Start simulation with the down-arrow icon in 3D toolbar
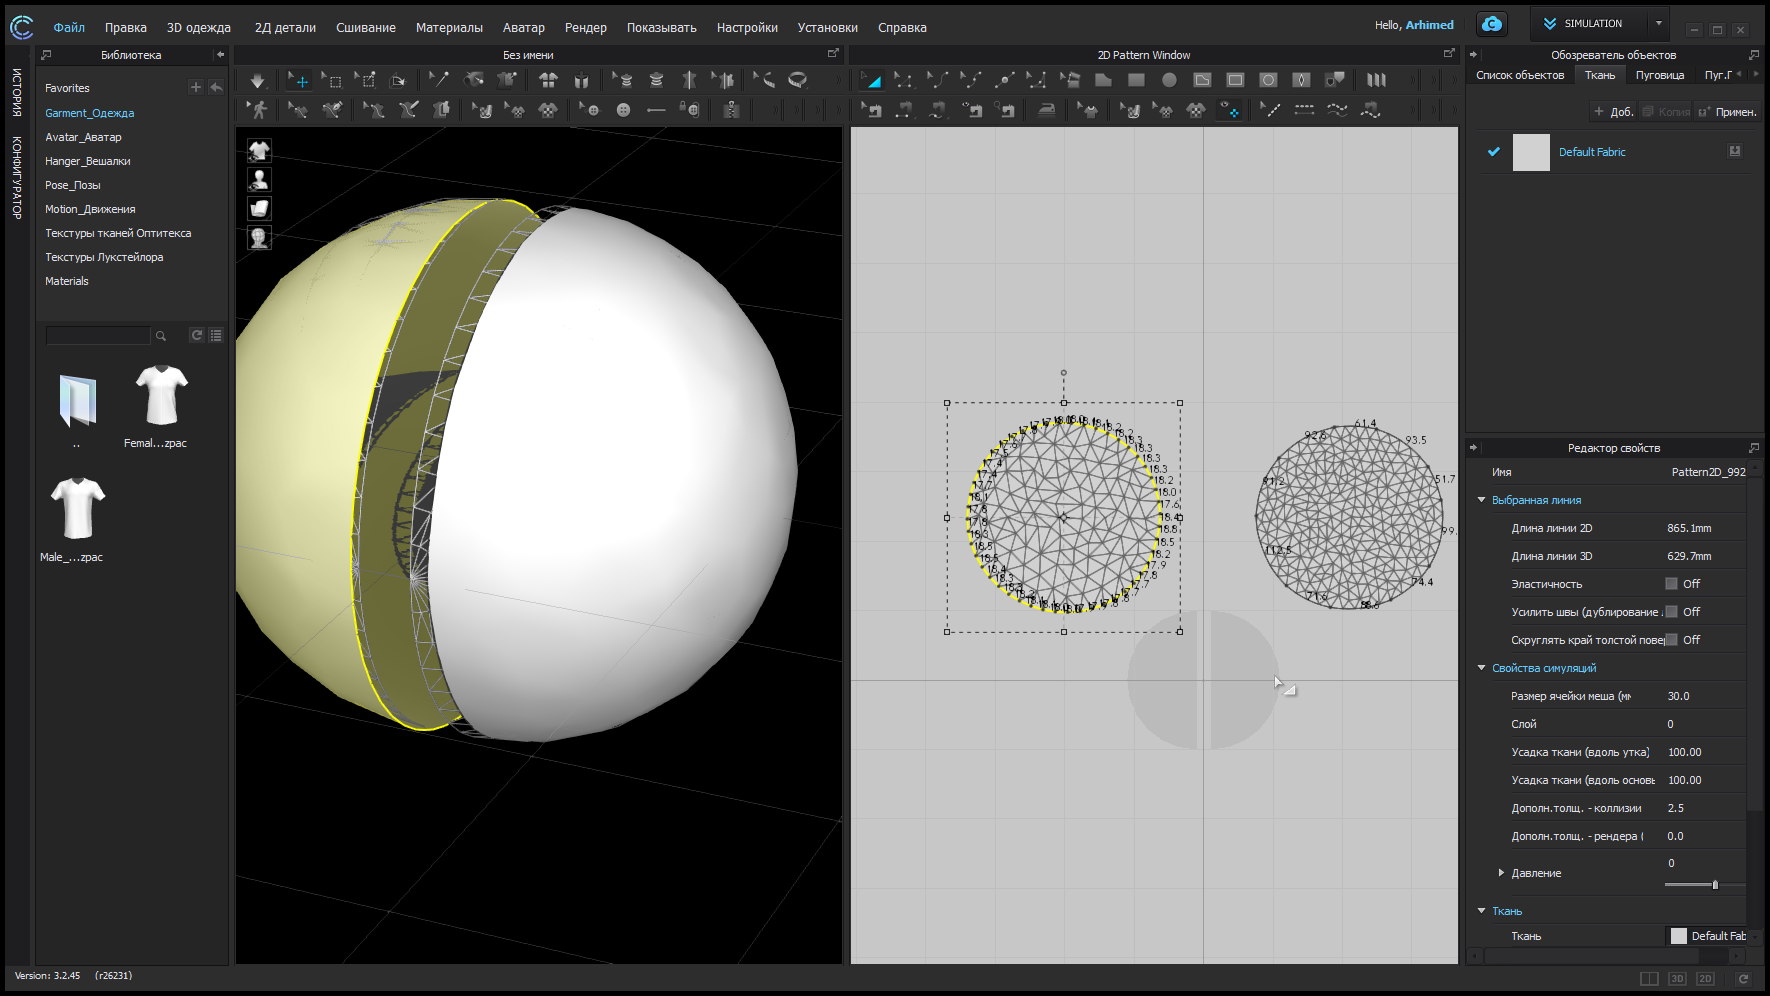 click(x=257, y=81)
